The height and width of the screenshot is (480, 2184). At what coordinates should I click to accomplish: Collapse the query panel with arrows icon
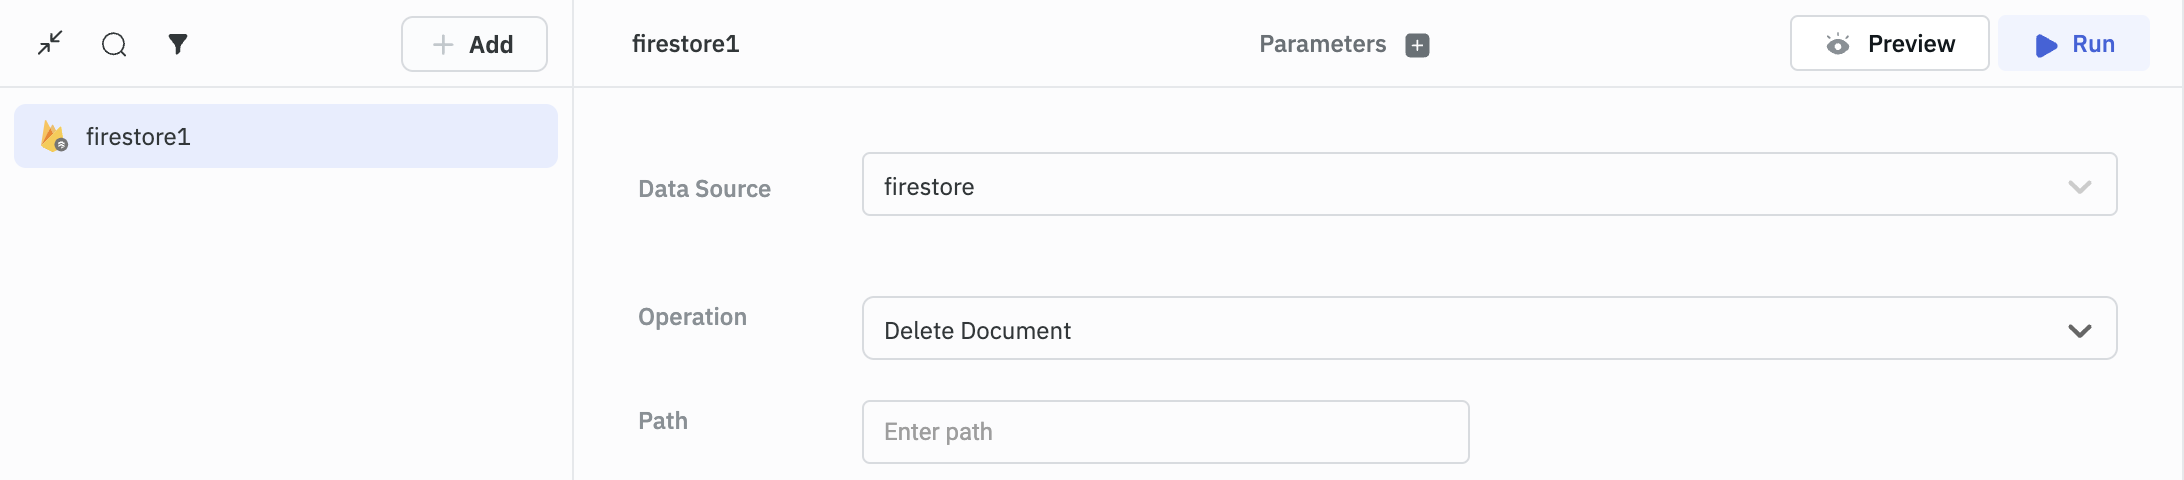(x=50, y=43)
